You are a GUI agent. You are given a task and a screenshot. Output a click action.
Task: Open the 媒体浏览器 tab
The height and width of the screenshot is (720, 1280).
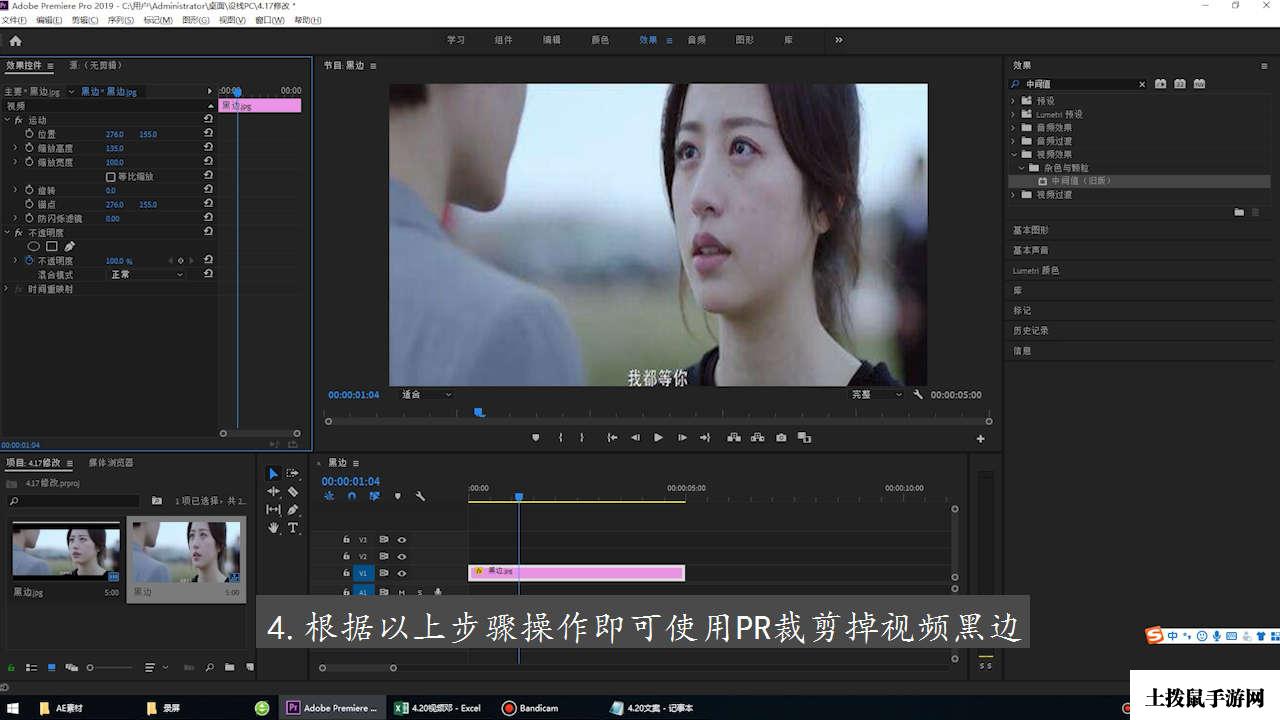coord(111,463)
